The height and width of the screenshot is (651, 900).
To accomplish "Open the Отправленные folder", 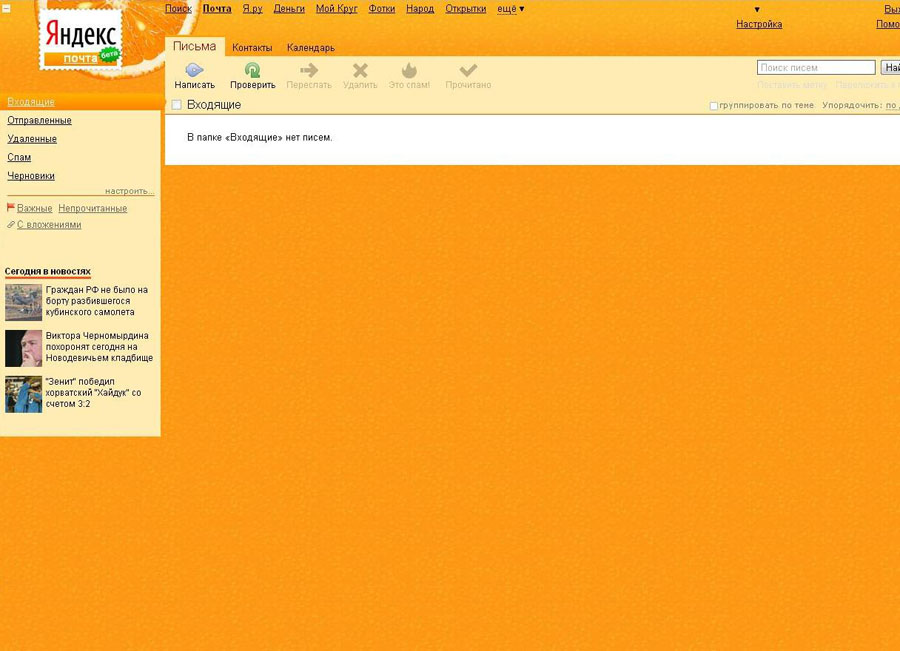I will point(40,120).
